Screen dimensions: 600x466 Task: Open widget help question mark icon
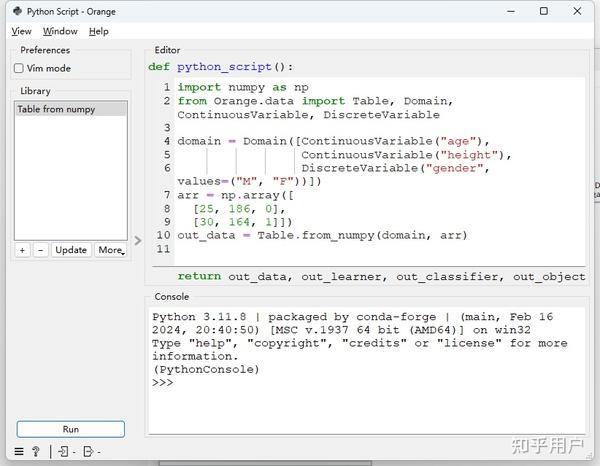click(36, 452)
